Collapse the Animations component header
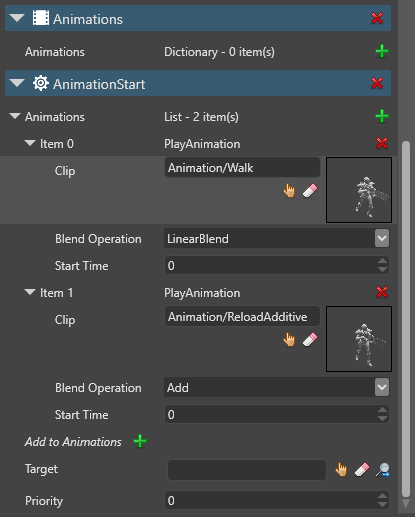Viewport: 415px width, 517px height. 17,18
